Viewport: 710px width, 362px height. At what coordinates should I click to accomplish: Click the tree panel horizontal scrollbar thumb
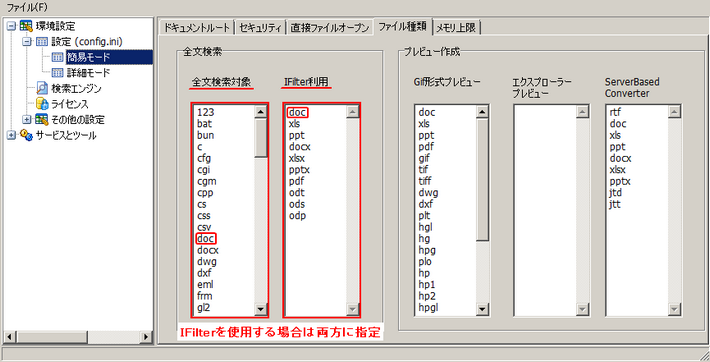click(52, 337)
